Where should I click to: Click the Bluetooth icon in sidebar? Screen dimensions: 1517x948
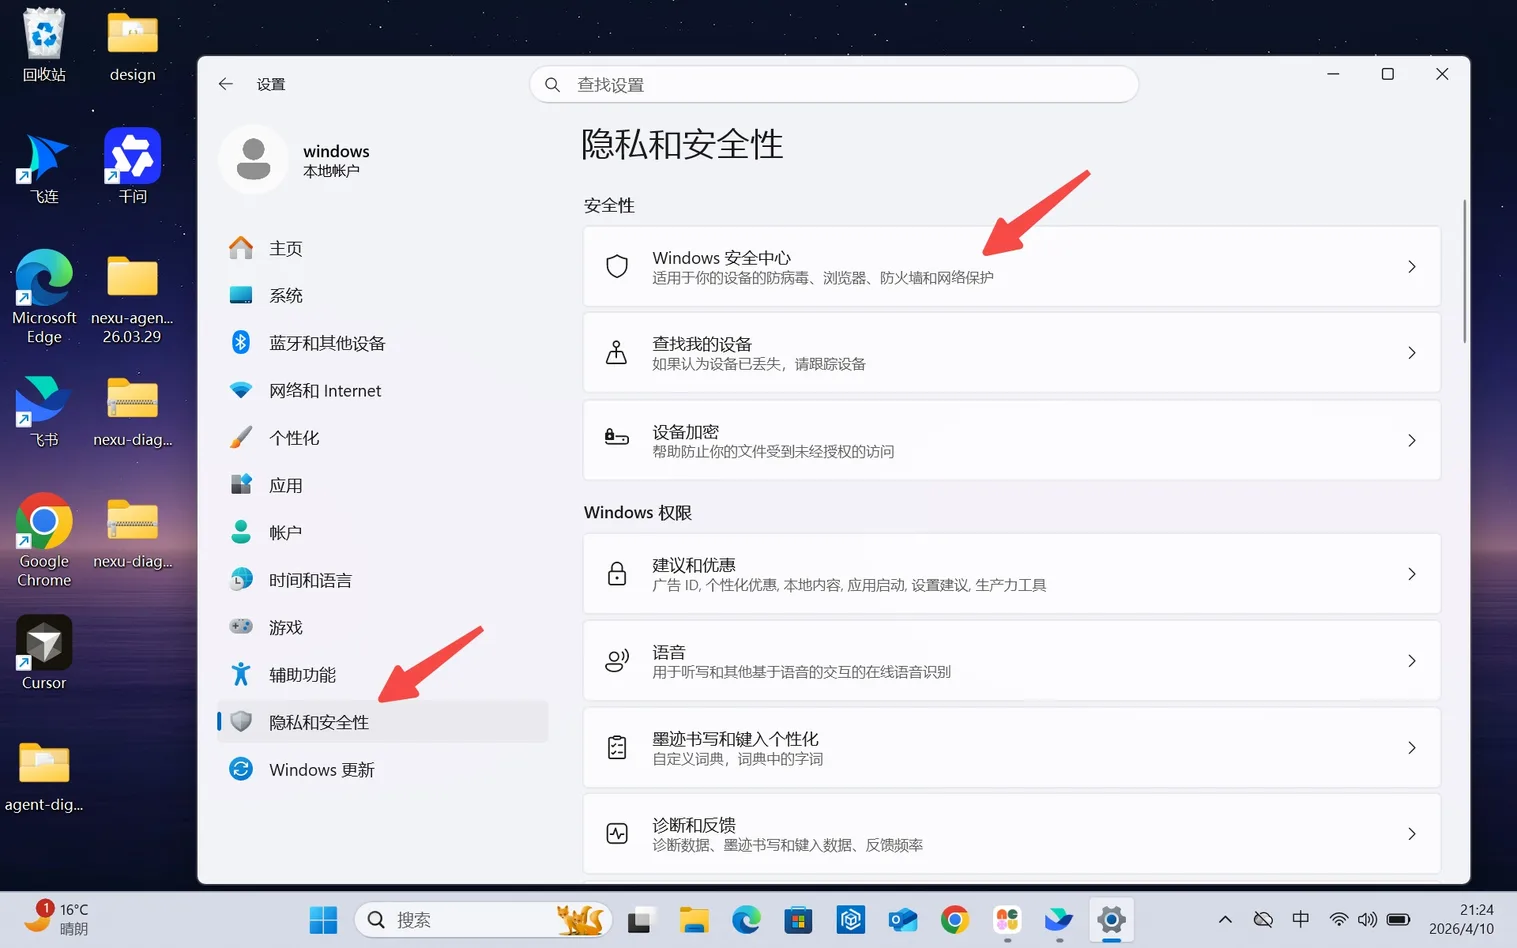point(241,343)
